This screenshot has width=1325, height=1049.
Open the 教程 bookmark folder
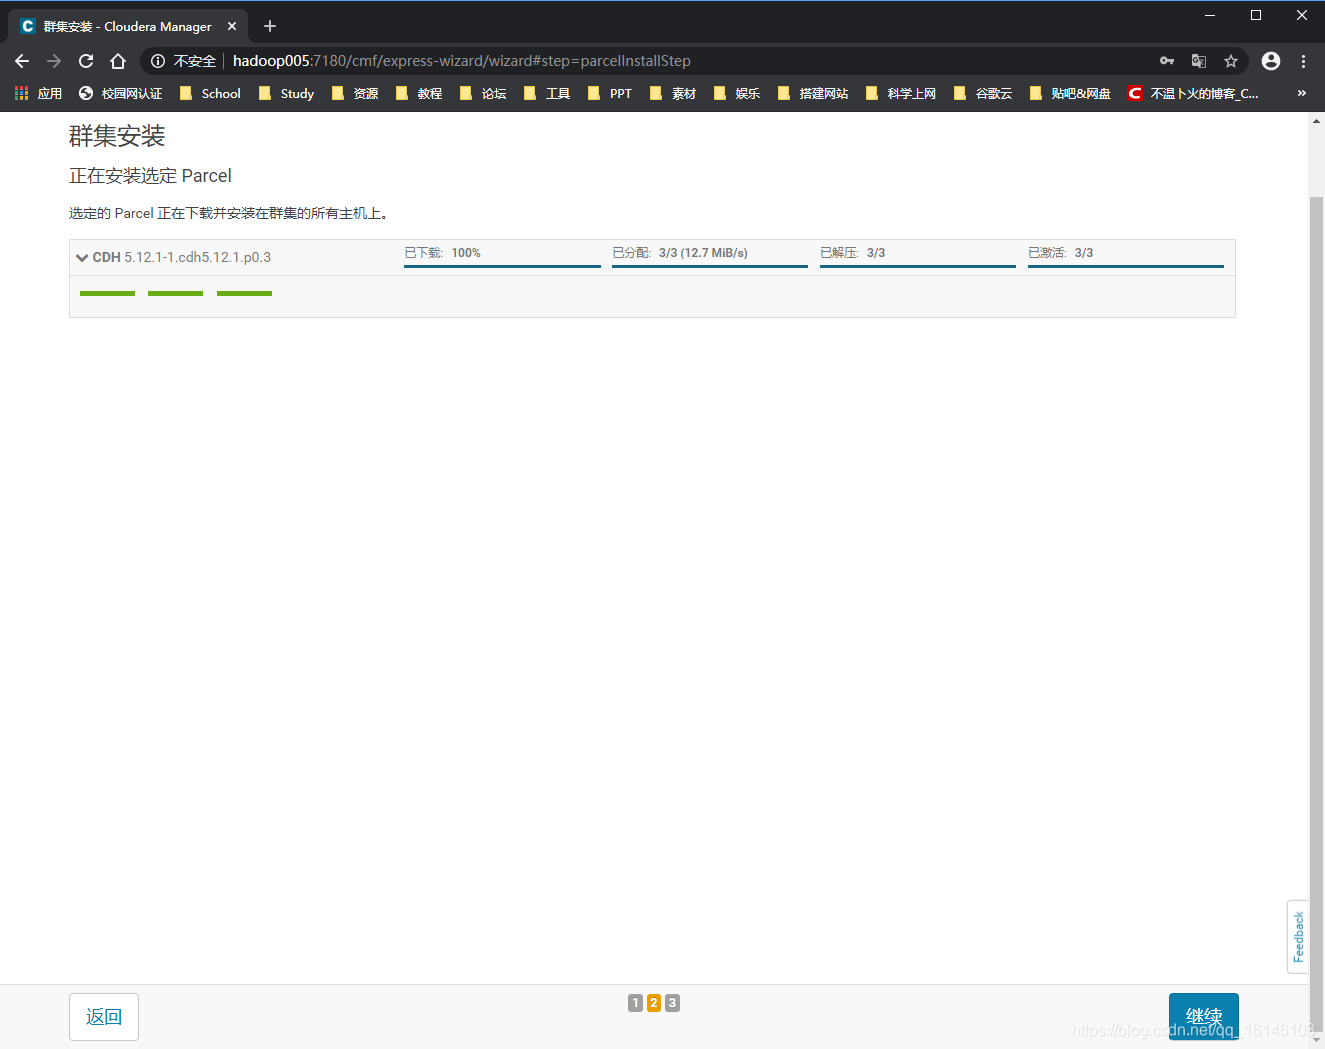pyautogui.click(x=419, y=93)
